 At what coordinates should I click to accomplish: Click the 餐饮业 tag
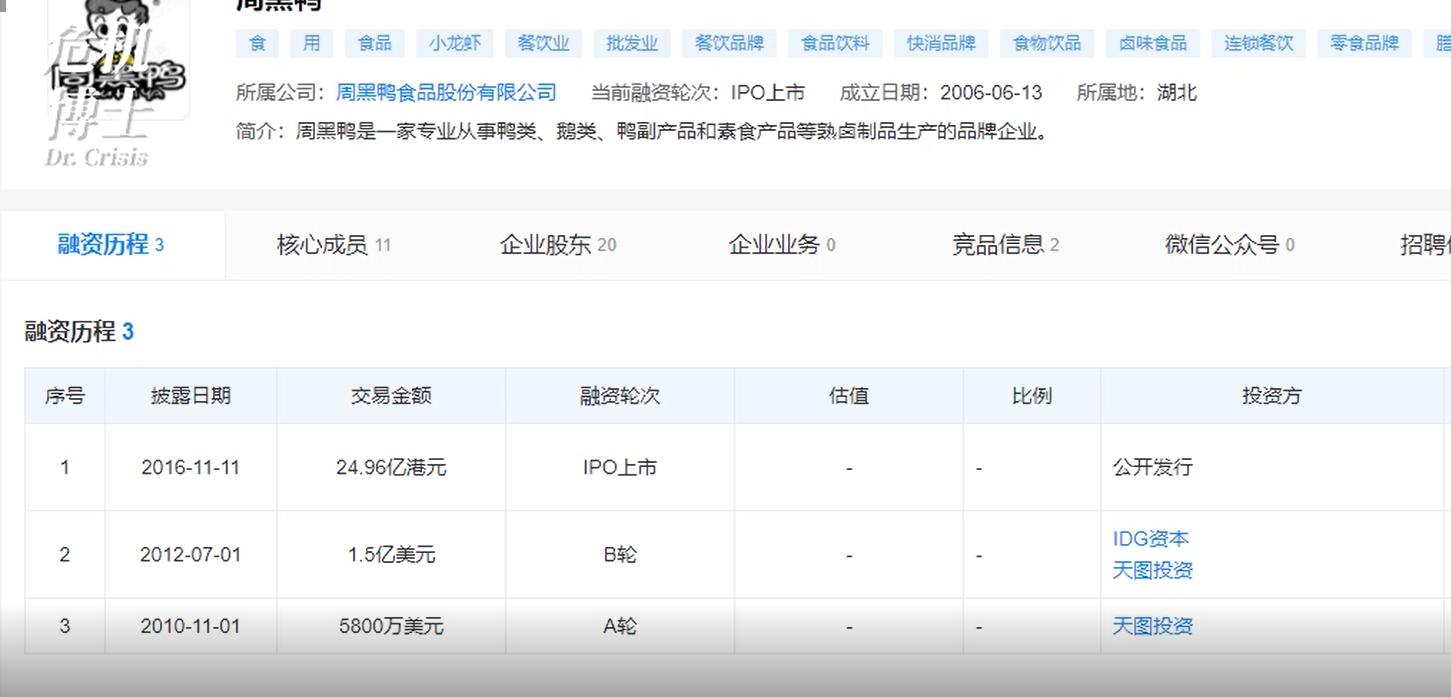click(543, 43)
